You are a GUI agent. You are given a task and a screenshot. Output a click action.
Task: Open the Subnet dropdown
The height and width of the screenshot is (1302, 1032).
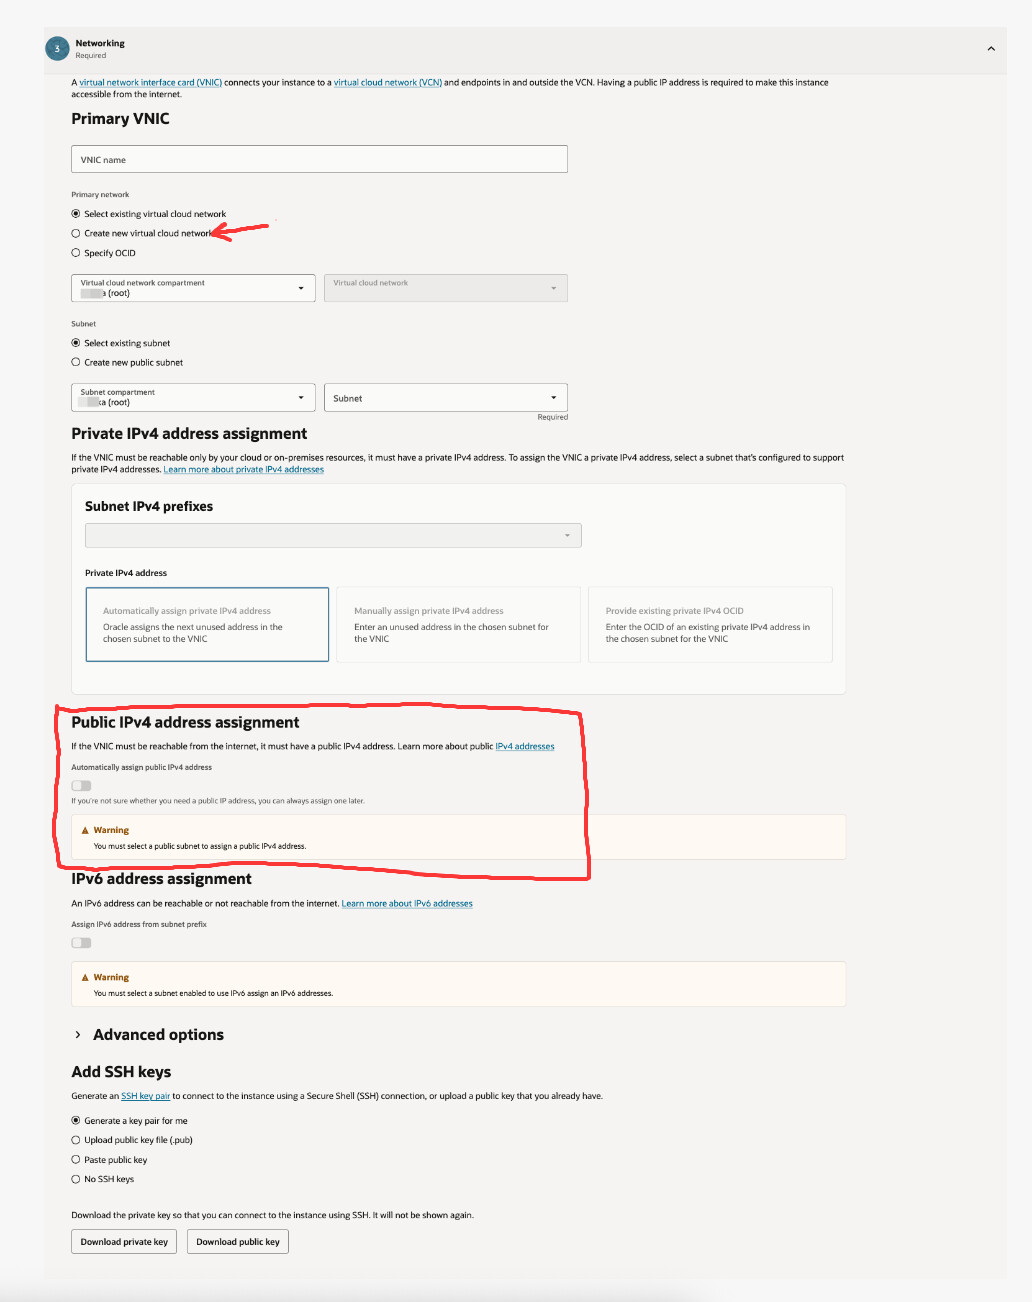446,397
